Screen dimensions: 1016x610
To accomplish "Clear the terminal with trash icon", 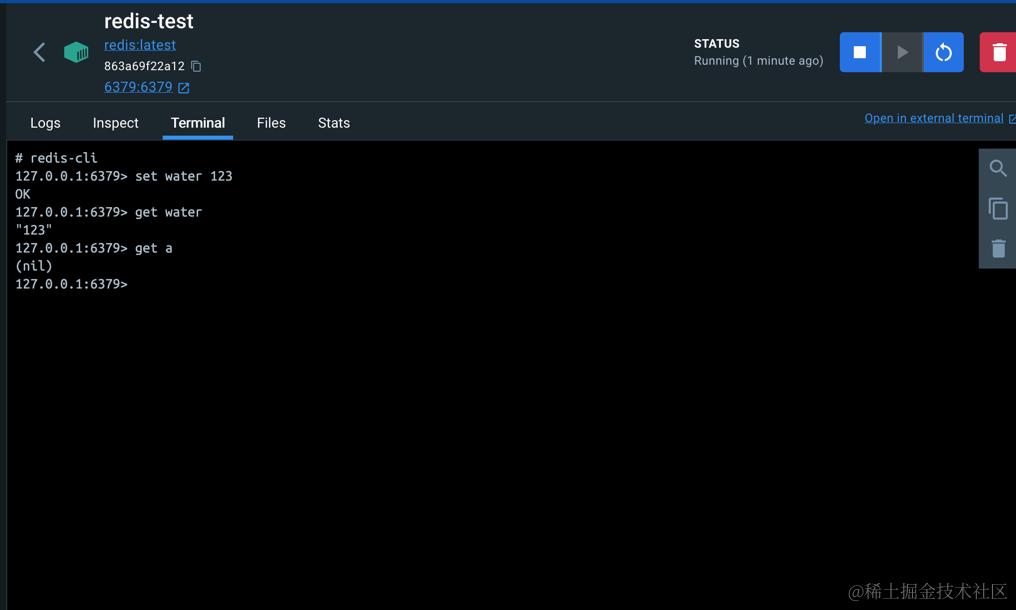I will [998, 248].
